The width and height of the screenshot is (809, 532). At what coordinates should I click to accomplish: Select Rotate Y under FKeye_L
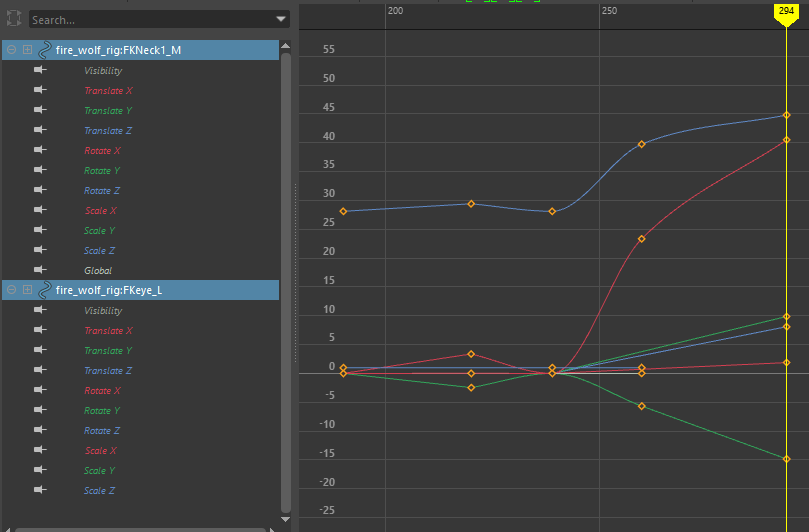[x=102, y=411]
